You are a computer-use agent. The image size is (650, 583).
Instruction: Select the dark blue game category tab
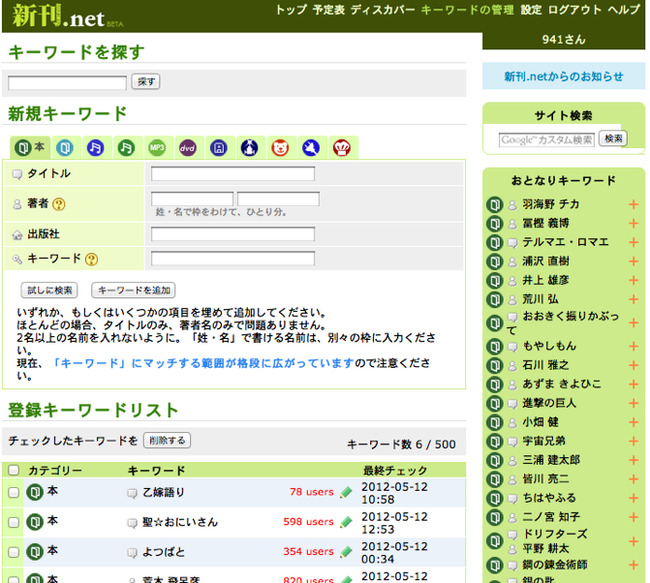(x=250, y=148)
